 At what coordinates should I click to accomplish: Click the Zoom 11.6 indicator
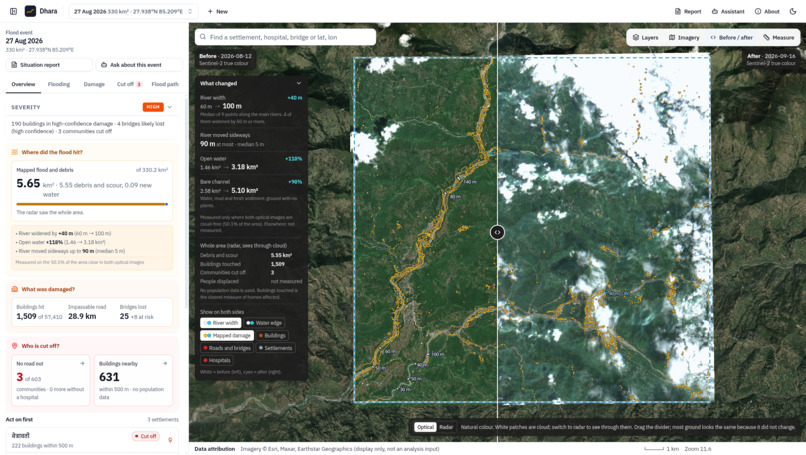coord(698,449)
